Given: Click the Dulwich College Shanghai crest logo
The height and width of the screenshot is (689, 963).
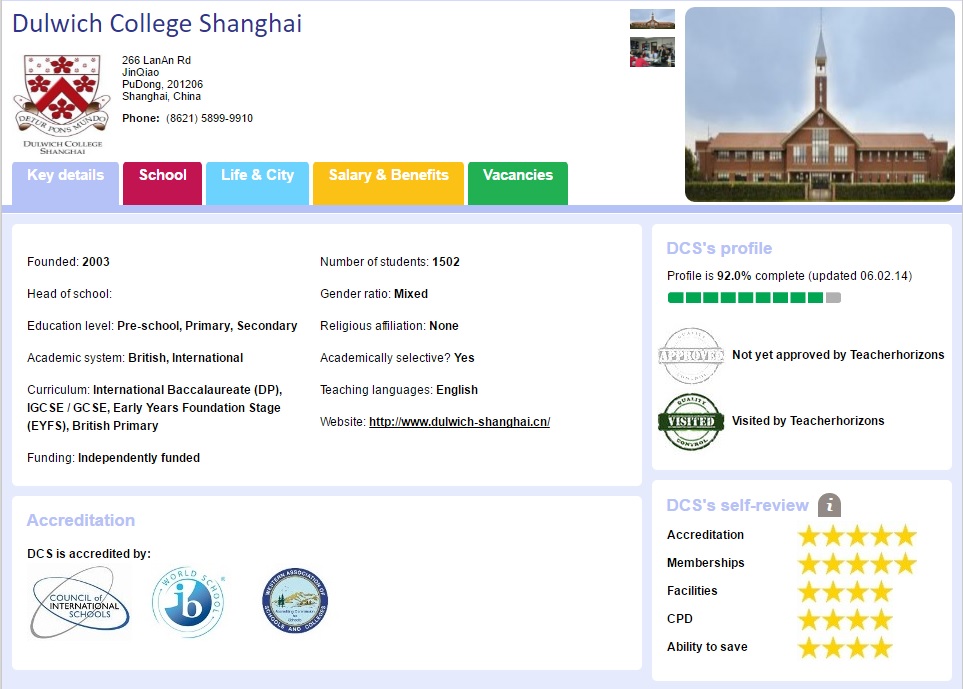Looking at the screenshot, I should 62,104.
